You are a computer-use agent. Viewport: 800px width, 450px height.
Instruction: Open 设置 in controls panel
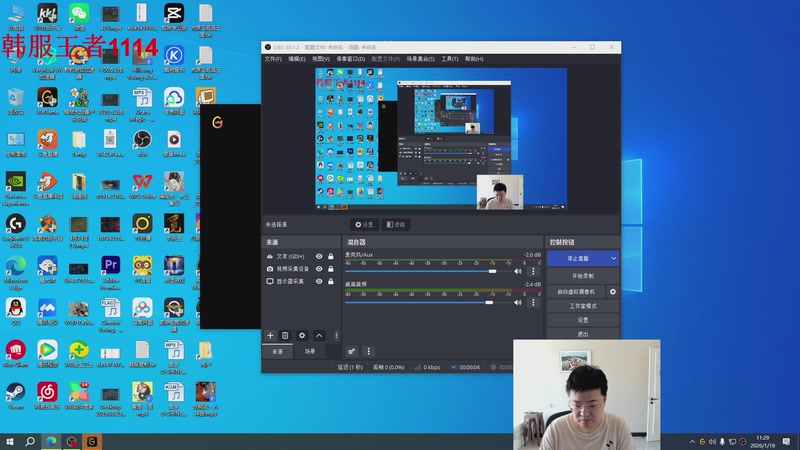pos(583,320)
